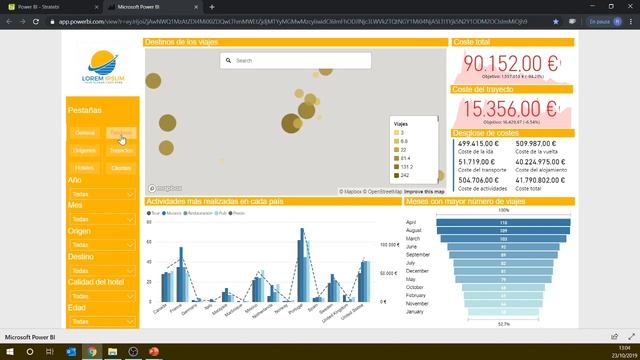
Task: Go back with the browser back arrow
Action: [x=9, y=21]
